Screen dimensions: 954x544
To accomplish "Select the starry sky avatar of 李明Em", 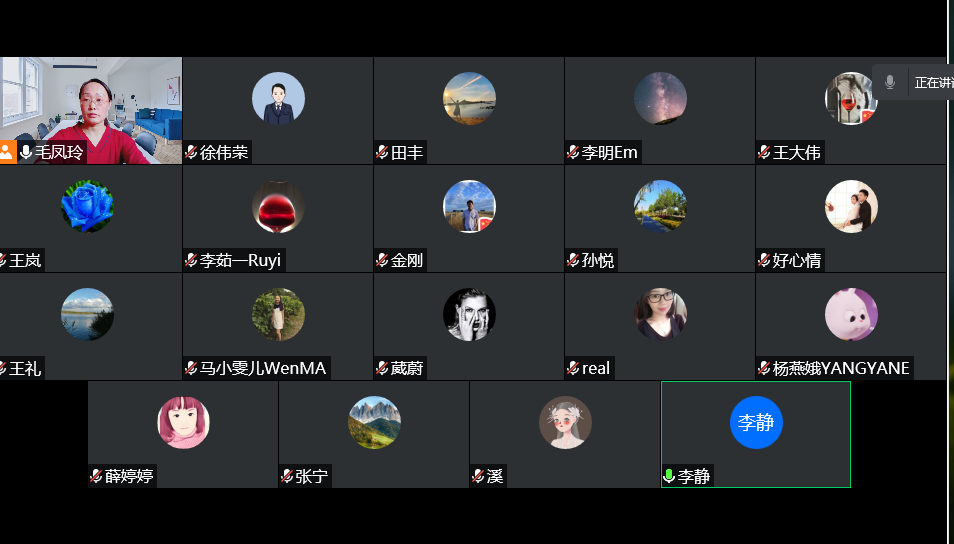I will coord(660,98).
